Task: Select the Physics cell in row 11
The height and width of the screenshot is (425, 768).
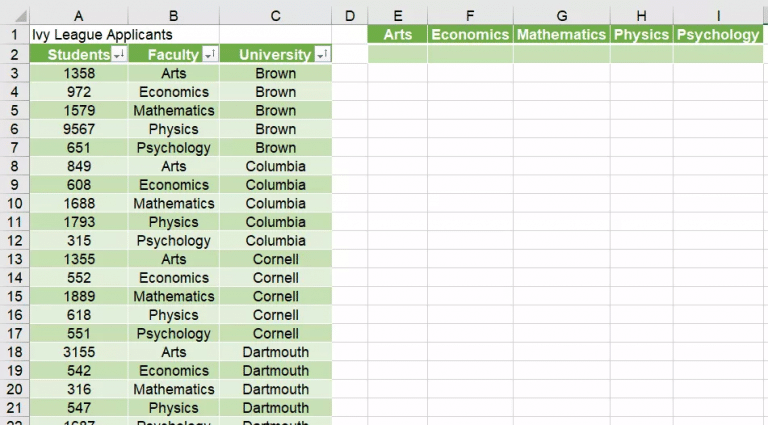Action: (174, 222)
